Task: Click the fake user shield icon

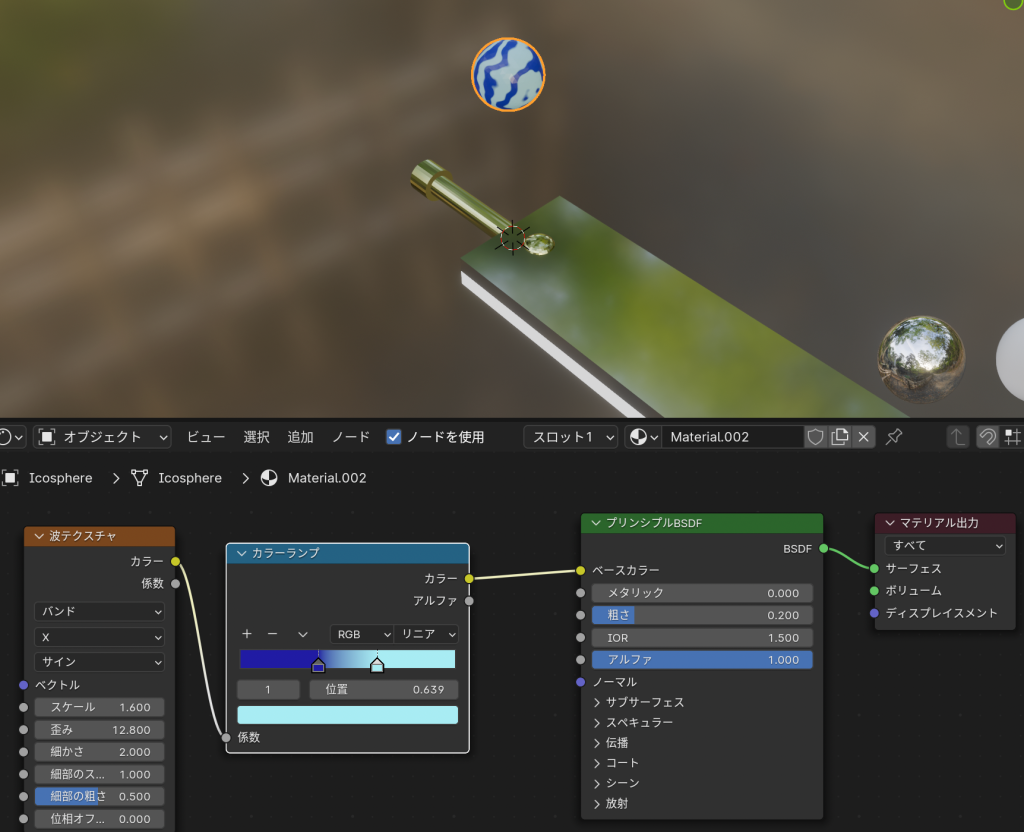Action: click(816, 437)
